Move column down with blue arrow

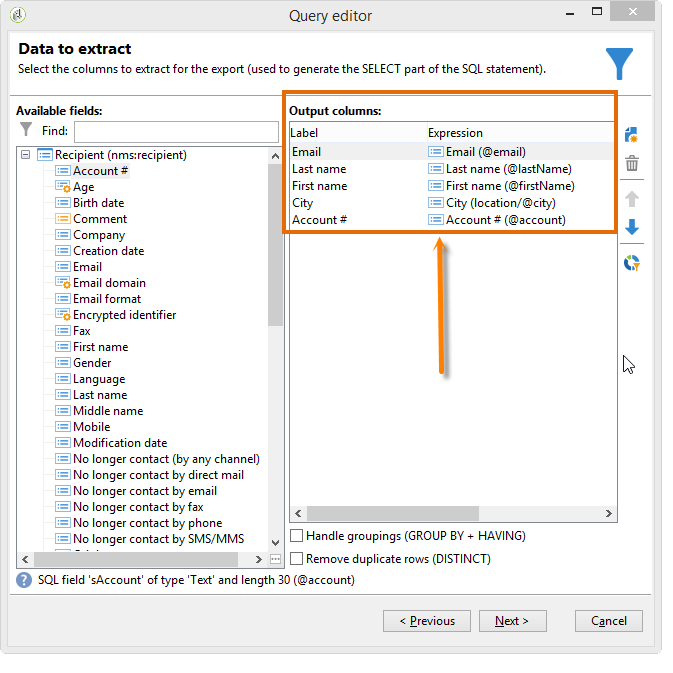pyautogui.click(x=631, y=227)
